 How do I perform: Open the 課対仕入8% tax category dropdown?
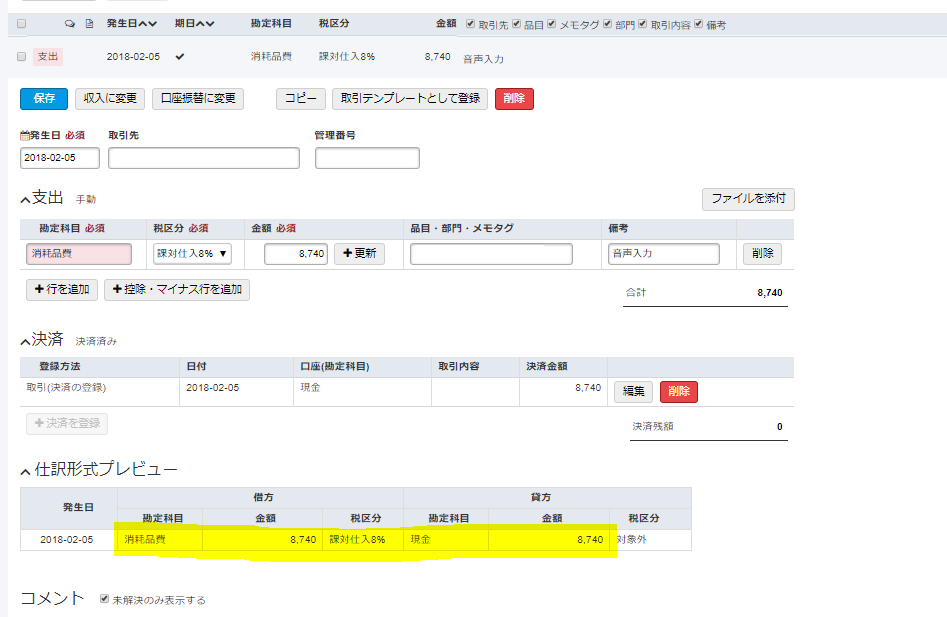[192, 253]
